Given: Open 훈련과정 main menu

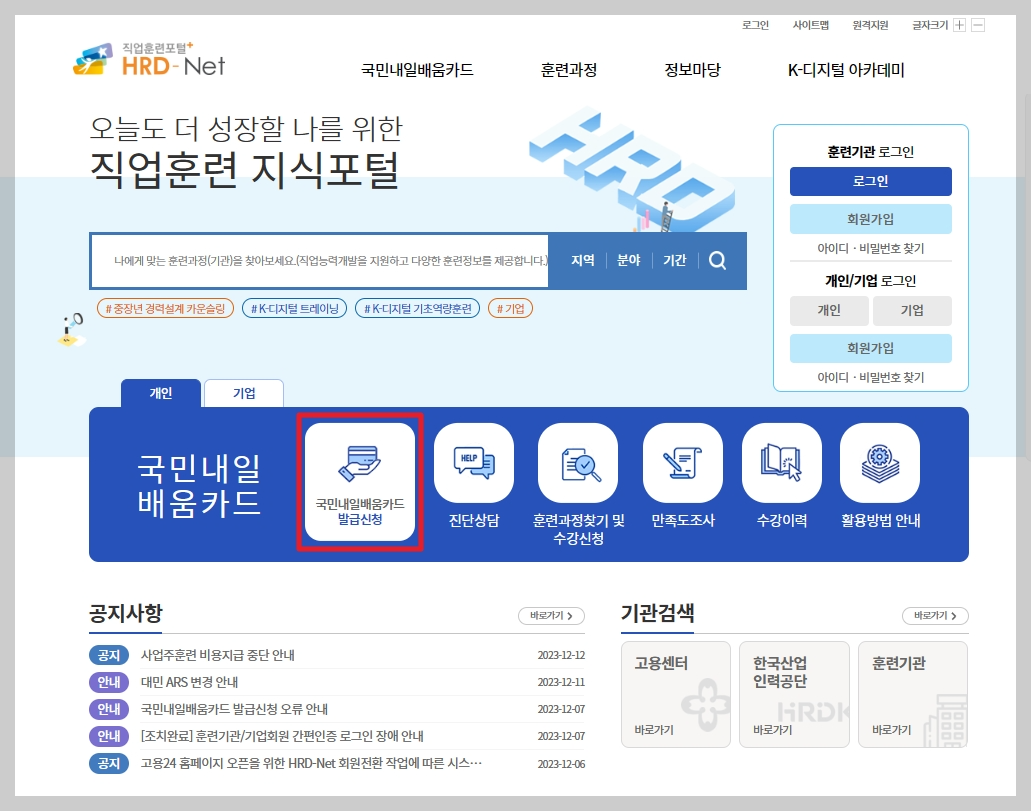Looking at the screenshot, I should tap(569, 70).
